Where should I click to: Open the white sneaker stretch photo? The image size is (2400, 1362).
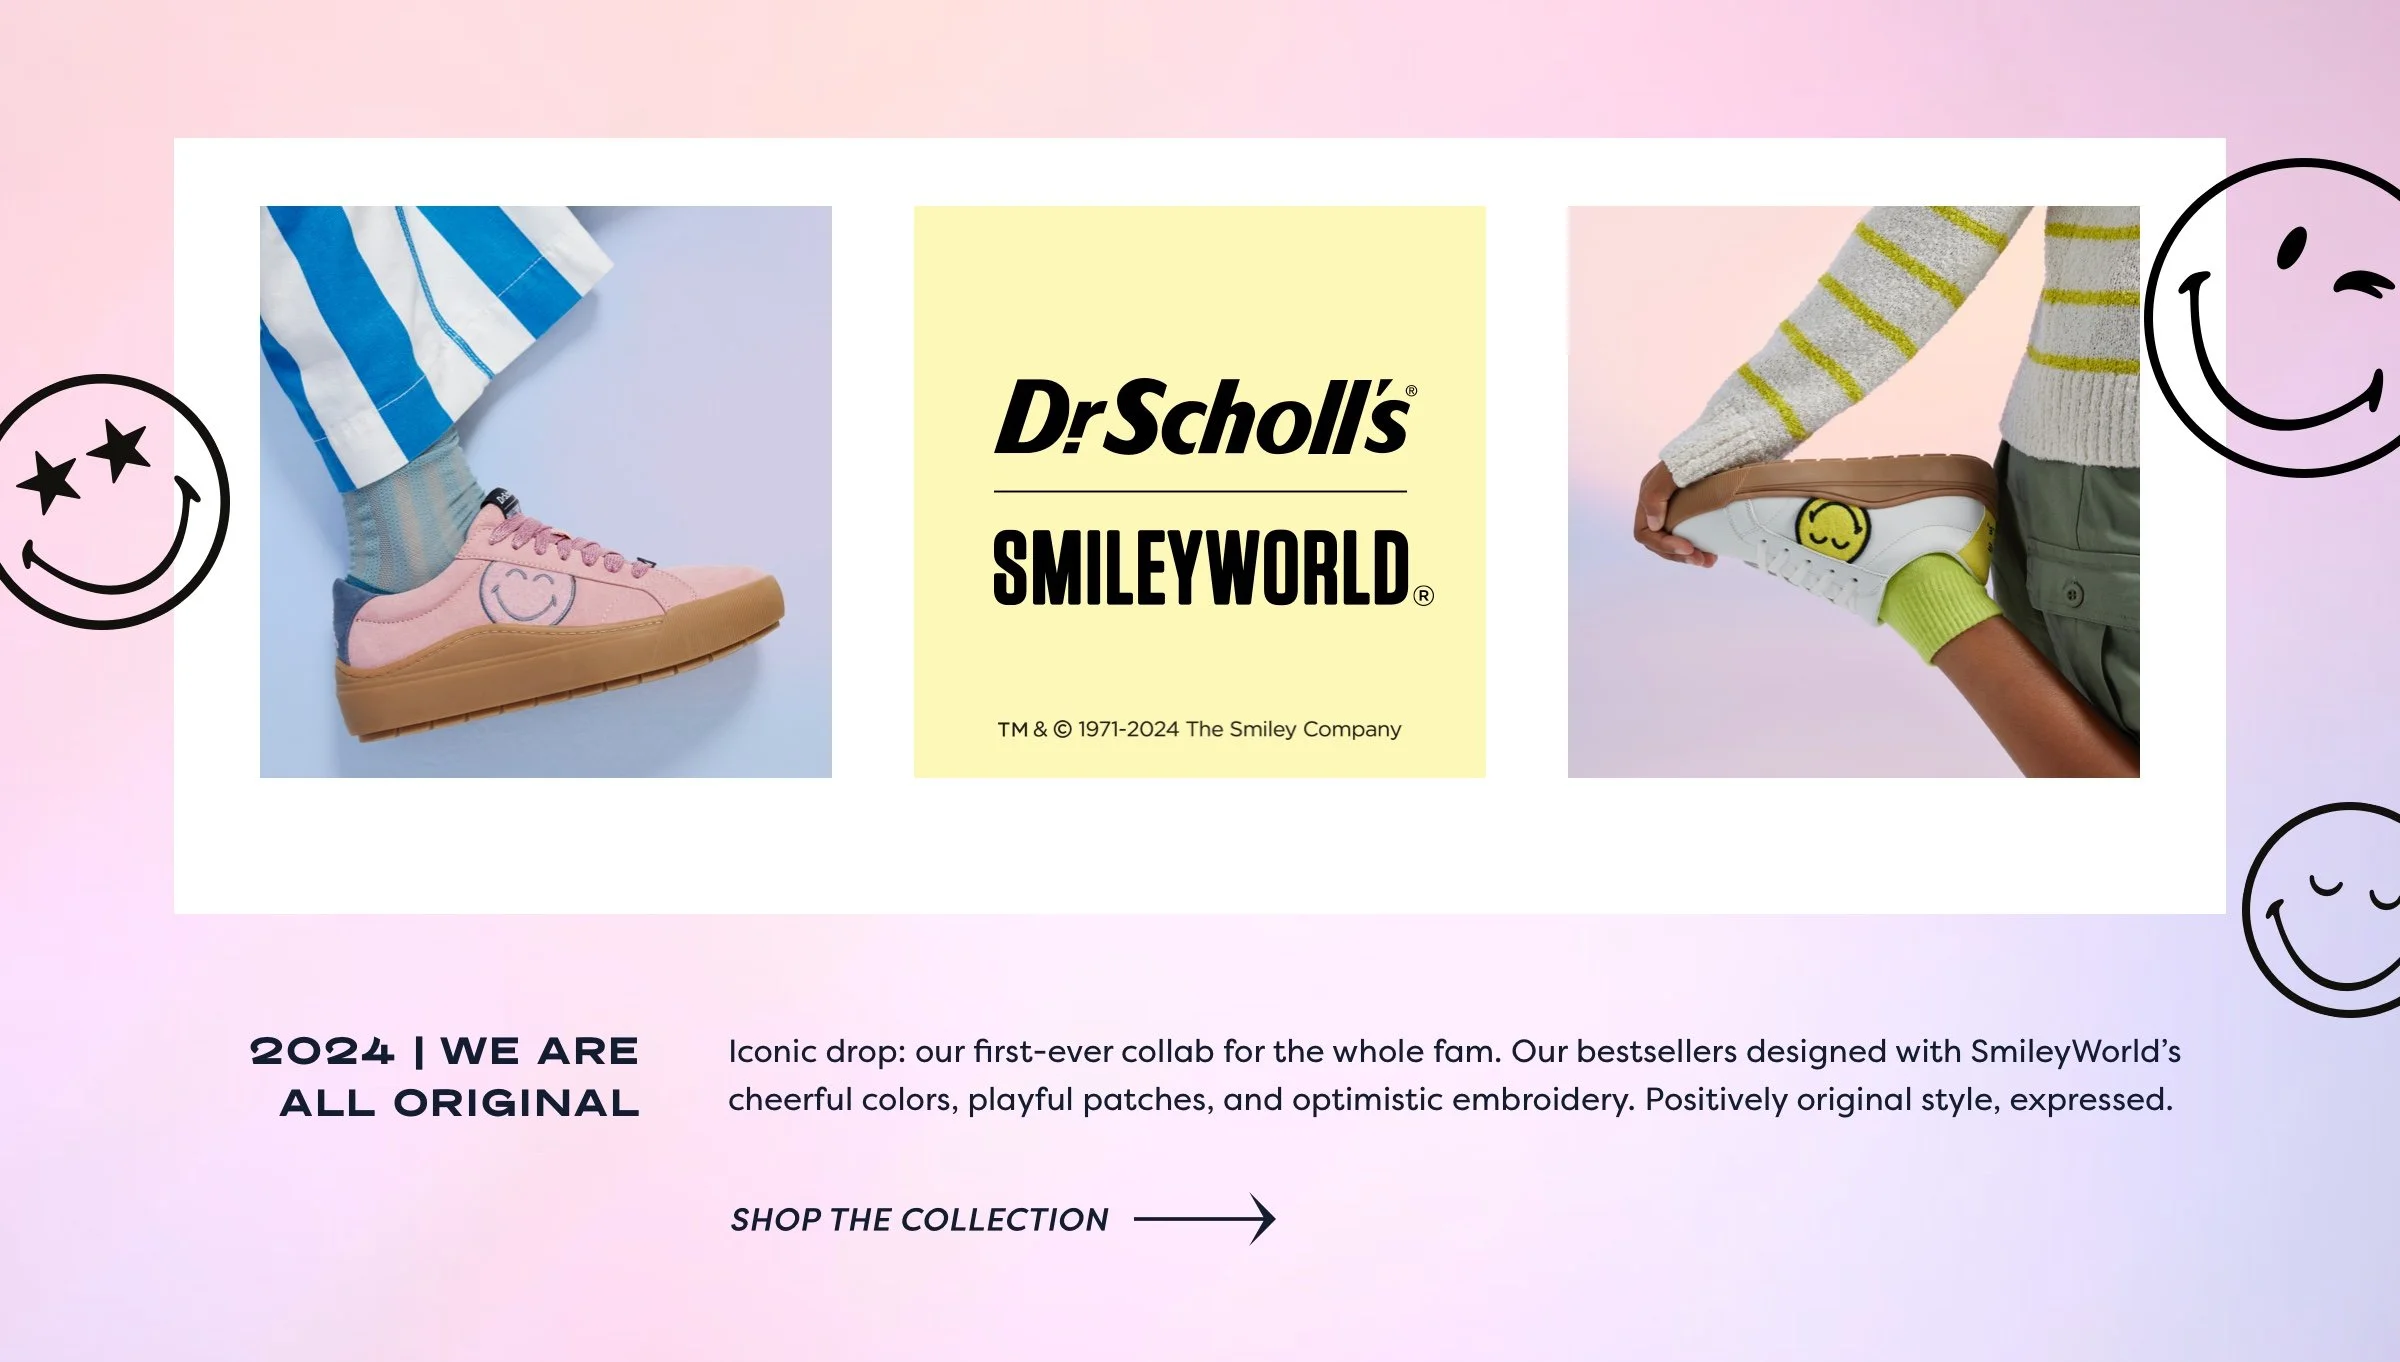pos(1854,492)
